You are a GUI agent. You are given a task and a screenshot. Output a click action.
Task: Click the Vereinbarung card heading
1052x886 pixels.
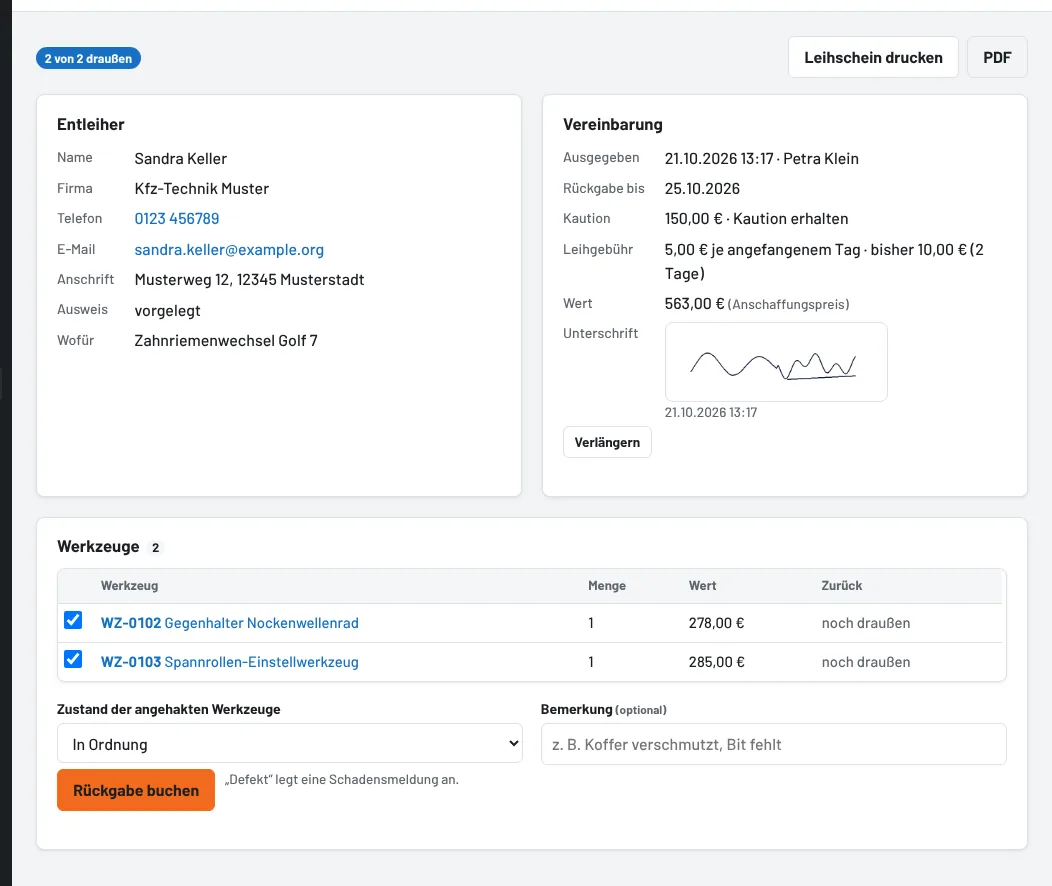pyautogui.click(x=613, y=125)
